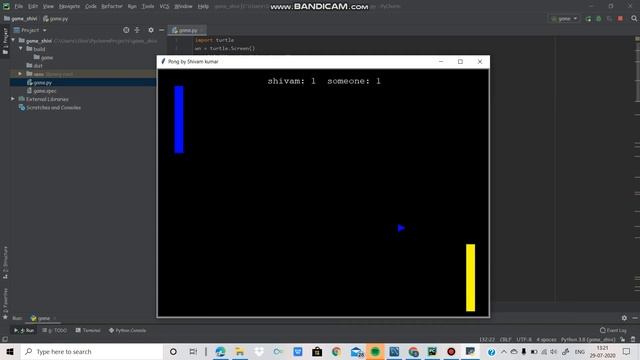This screenshot has height=360, width=640.
Task: Open the Run tool window button
Action: coord(24,330)
